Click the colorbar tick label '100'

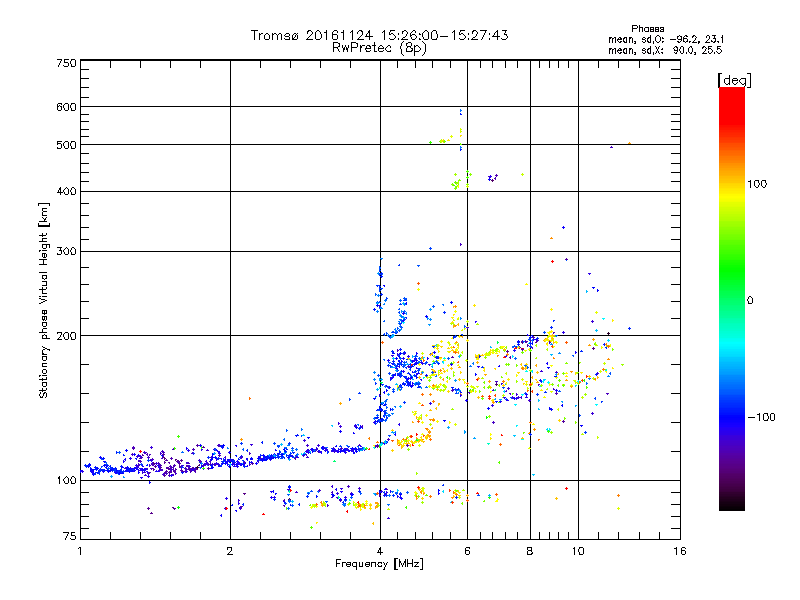tap(757, 184)
